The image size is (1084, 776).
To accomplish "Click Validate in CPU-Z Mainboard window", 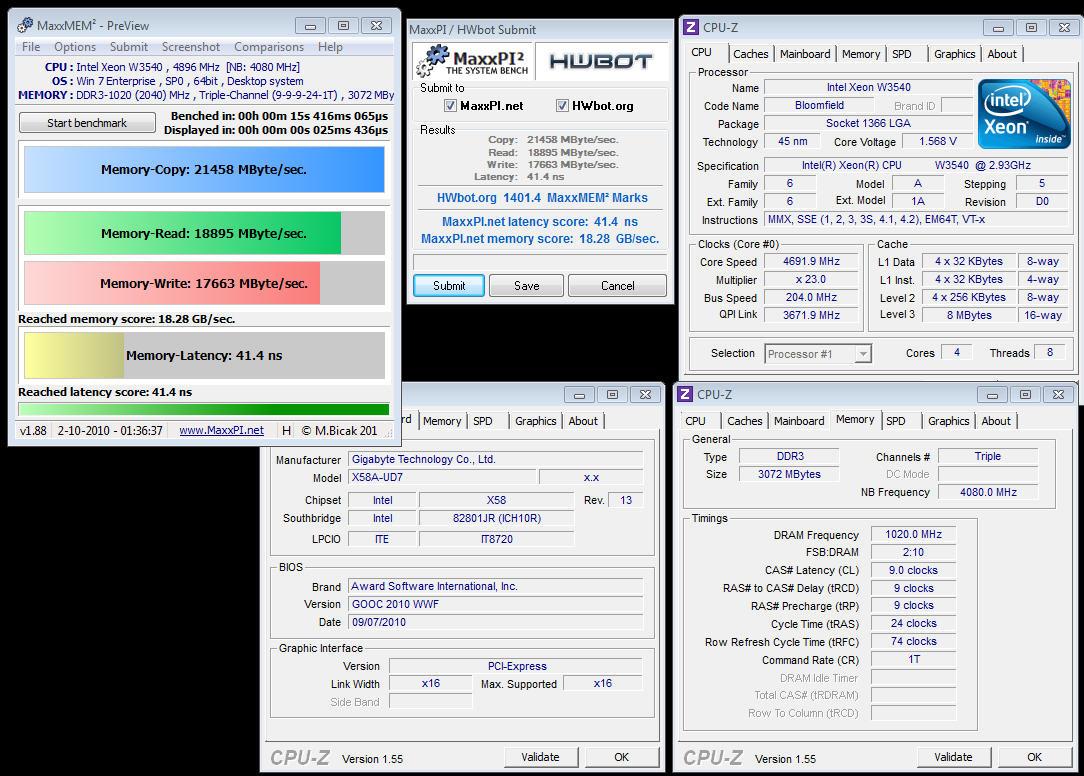I will pyautogui.click(x=540, y=757).
